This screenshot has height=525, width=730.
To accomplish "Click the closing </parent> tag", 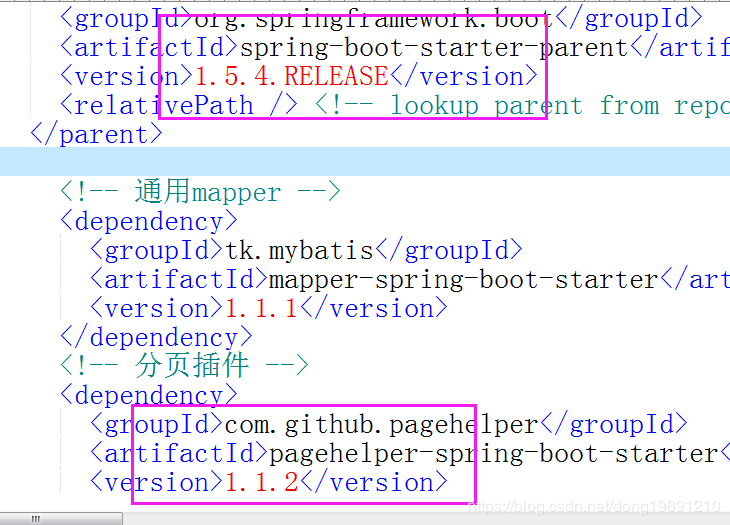I will tap(96, 135).
